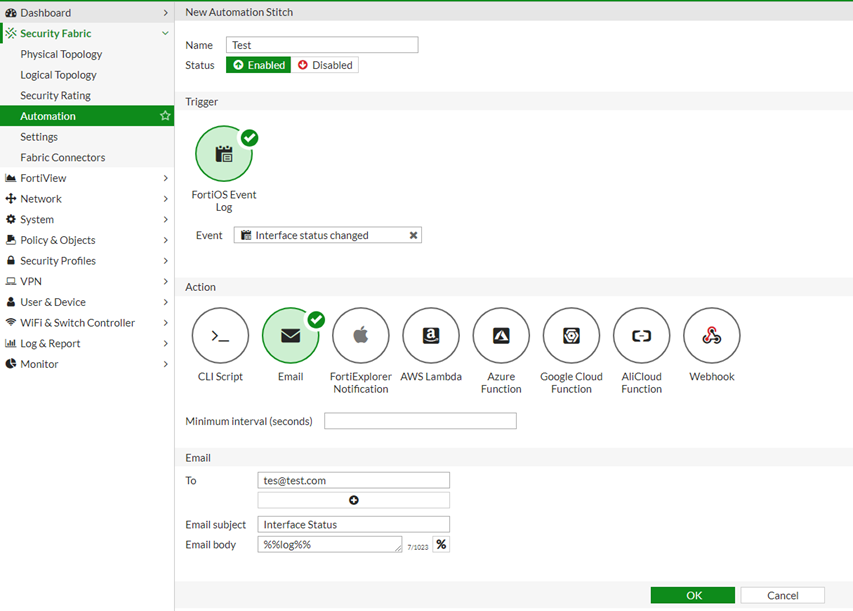Choose the AWS Lambda action icon
Viewport: 853px width, 611px height.
431,336
